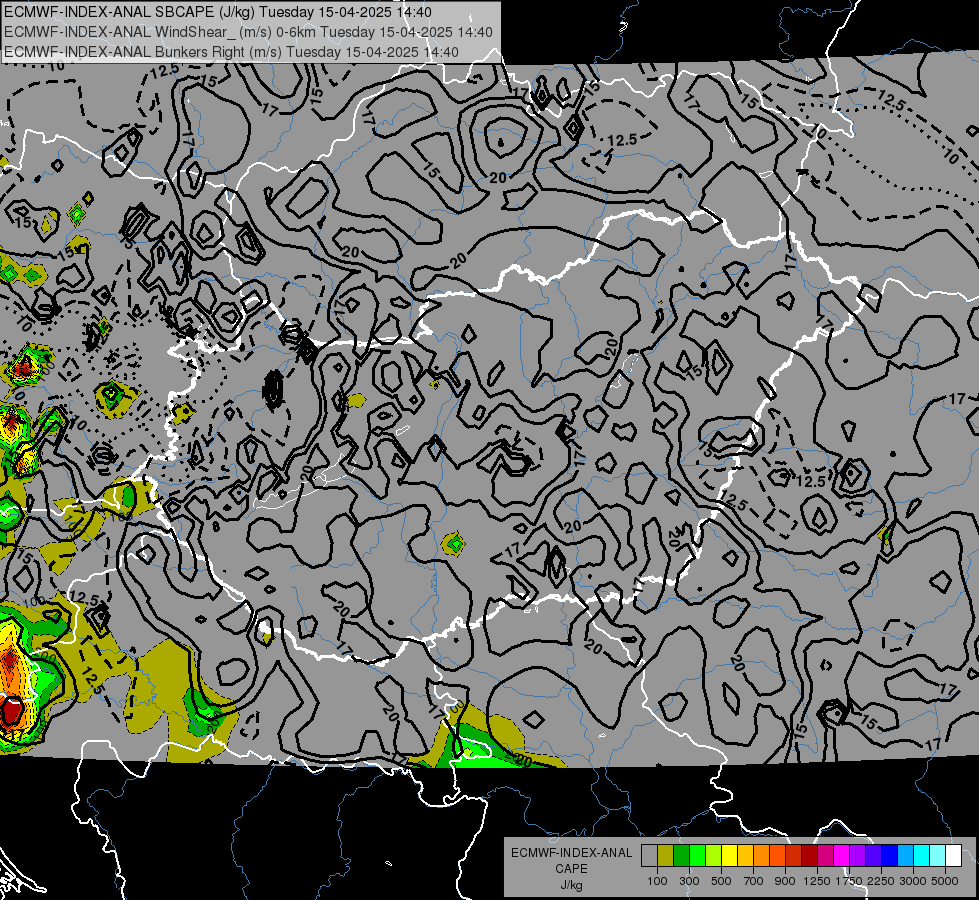Screen dimensions: 979x900
Task: Select the yellow-green legend swatch
Action: pos(713,856)
